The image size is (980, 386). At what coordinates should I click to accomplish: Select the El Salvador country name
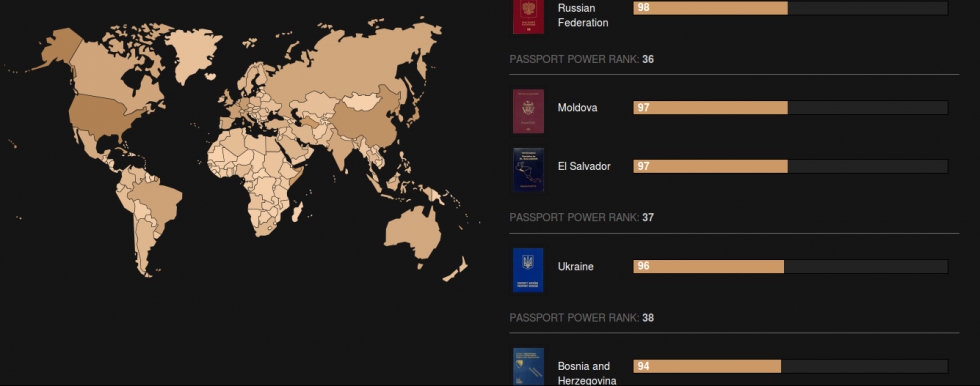tap(584, 166)
